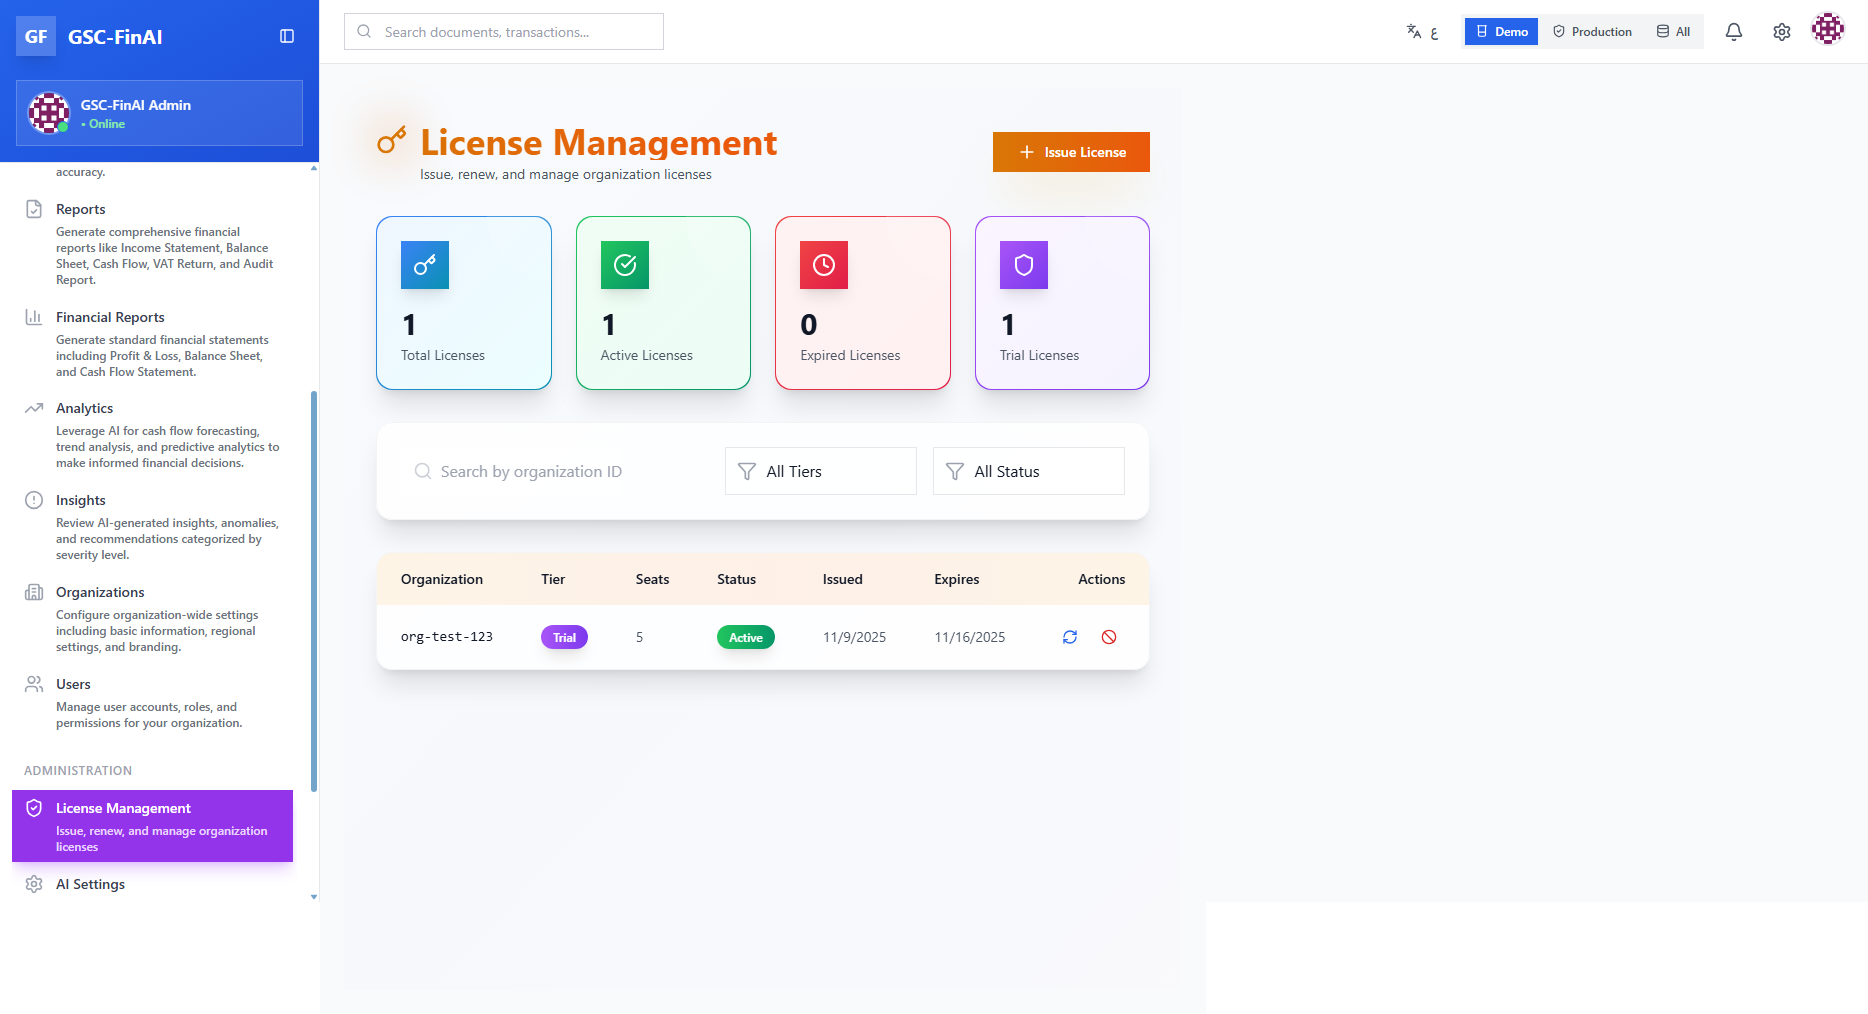Collapse the sidebar with the panel toggle
Screen dimensions: 1868x1014
coord(287,36)
